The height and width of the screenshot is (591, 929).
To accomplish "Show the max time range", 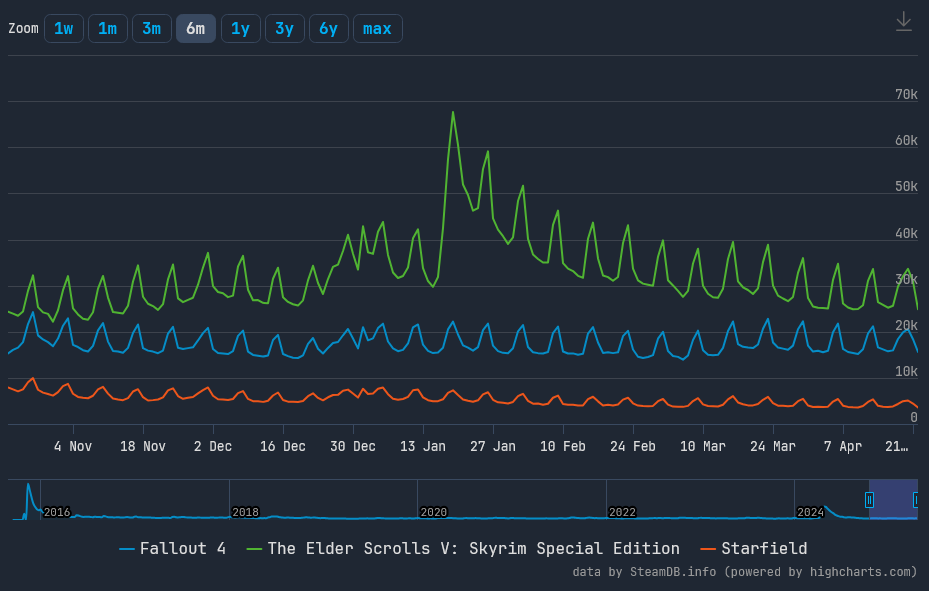I will point(377,28).
